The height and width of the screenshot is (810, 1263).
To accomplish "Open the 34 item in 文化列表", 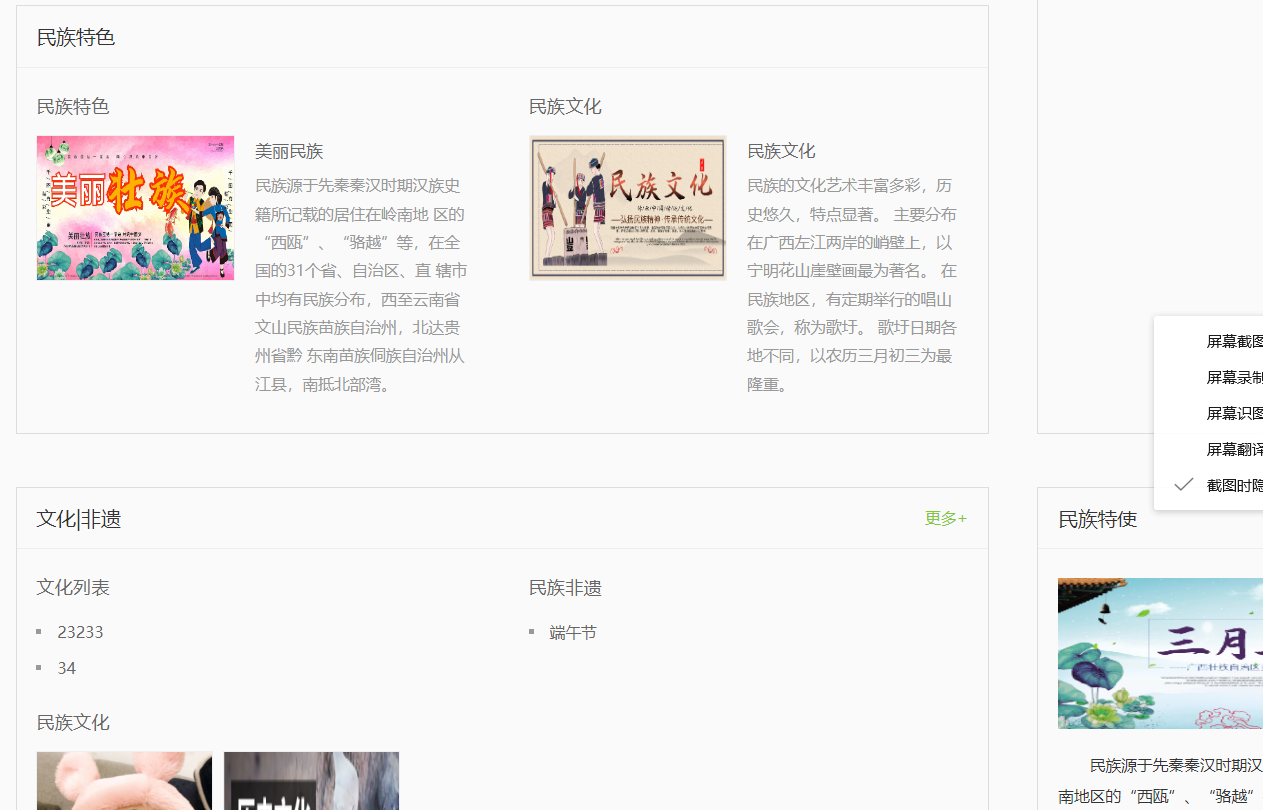I will pos(67,668).
